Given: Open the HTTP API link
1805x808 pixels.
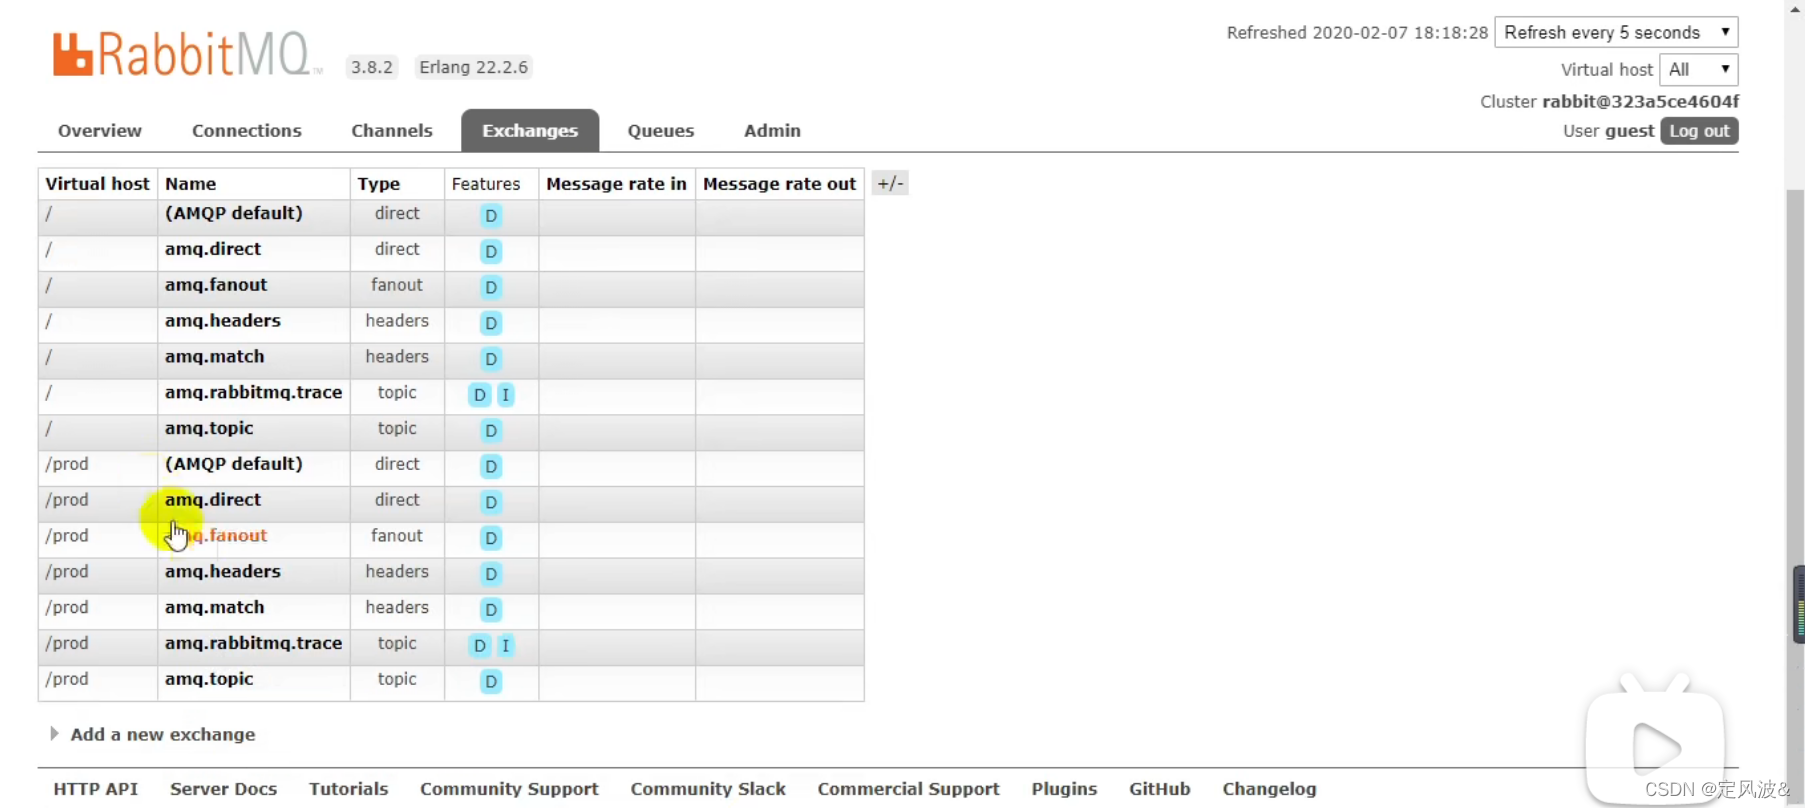Looking at the screenshot, I should pyautogui.click(x=96, y=789).
